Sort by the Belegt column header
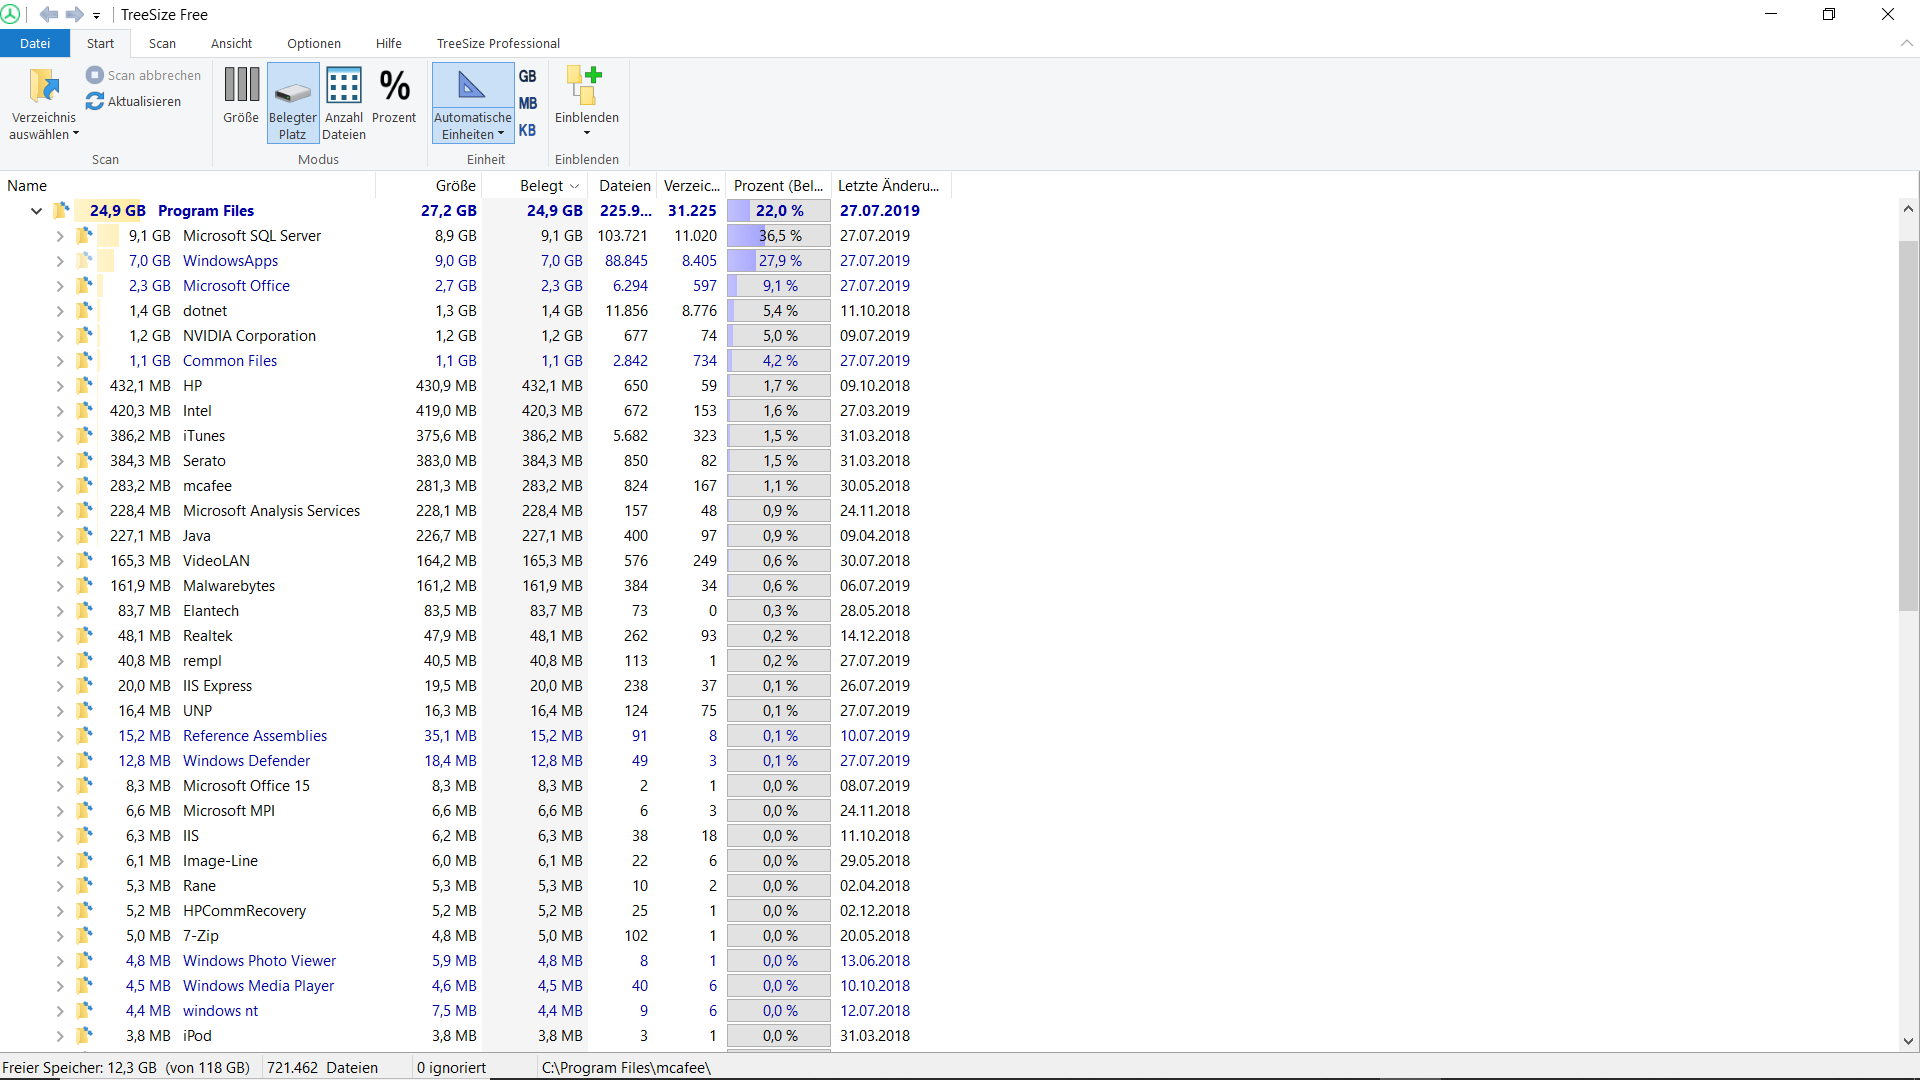Viewport: 1920px width, 1080px height. (x=541, y=186)
